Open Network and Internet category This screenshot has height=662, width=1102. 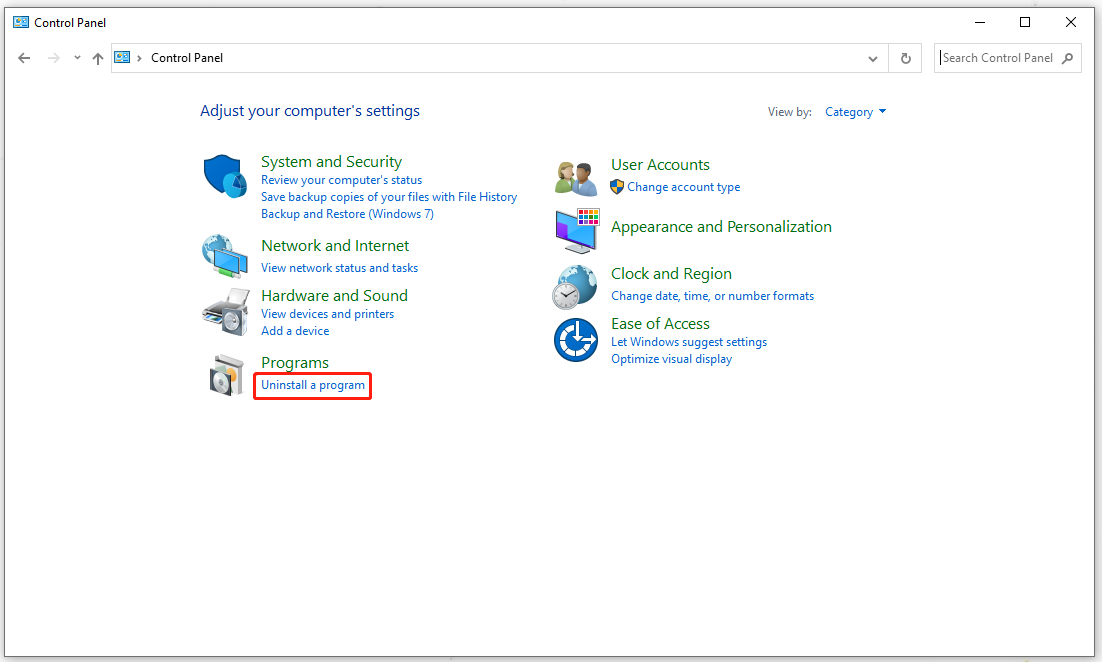pyautogui.click(x=335, y=245)
